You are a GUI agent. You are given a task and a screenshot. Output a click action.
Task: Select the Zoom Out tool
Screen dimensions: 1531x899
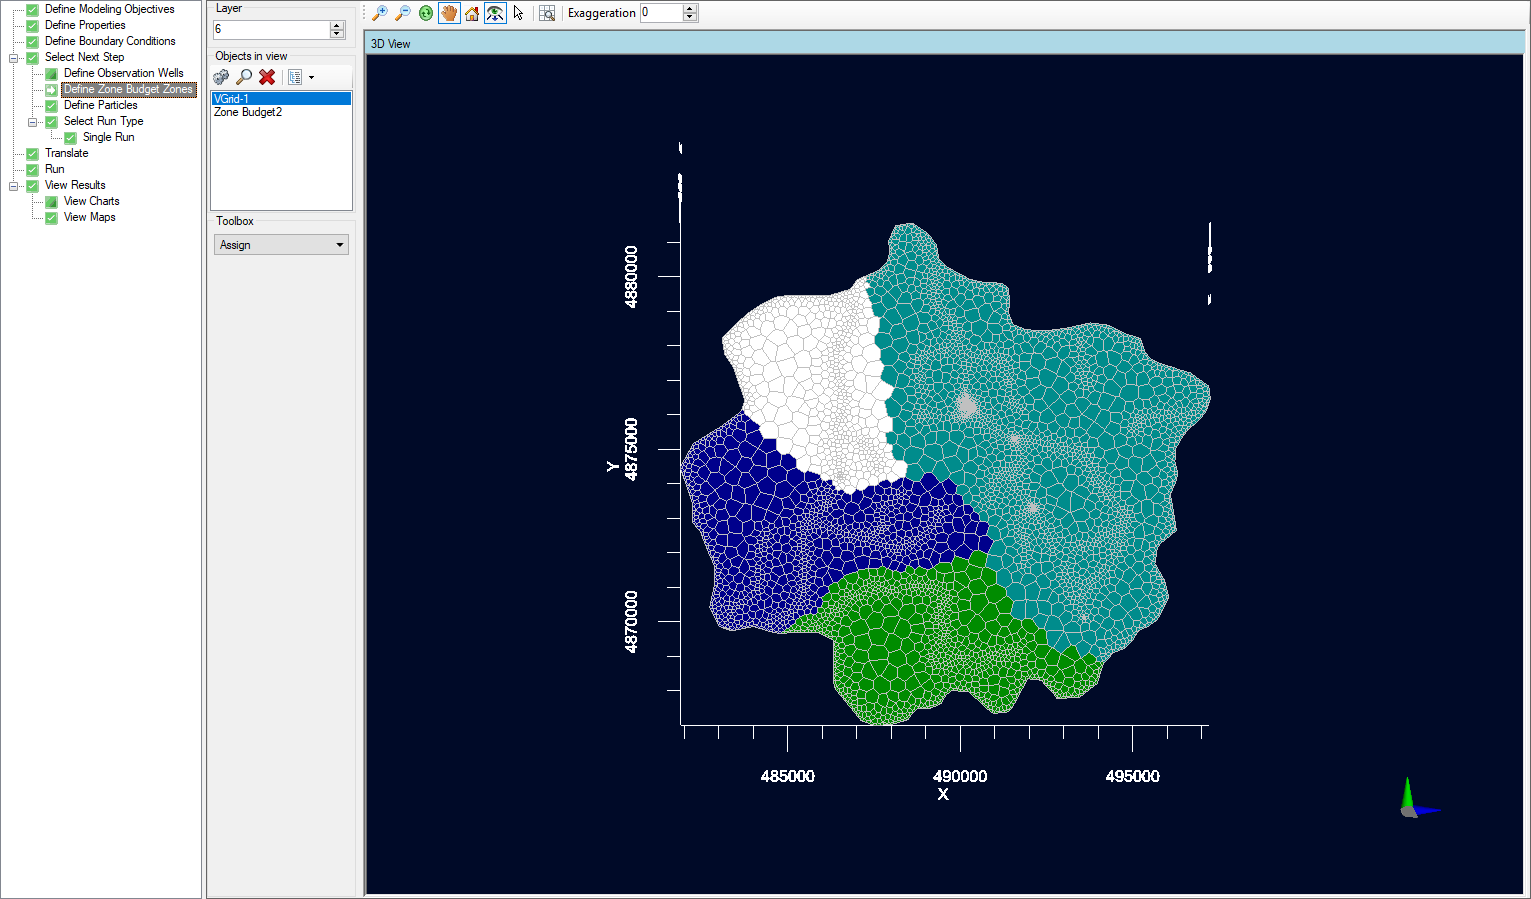coord(401,13)
